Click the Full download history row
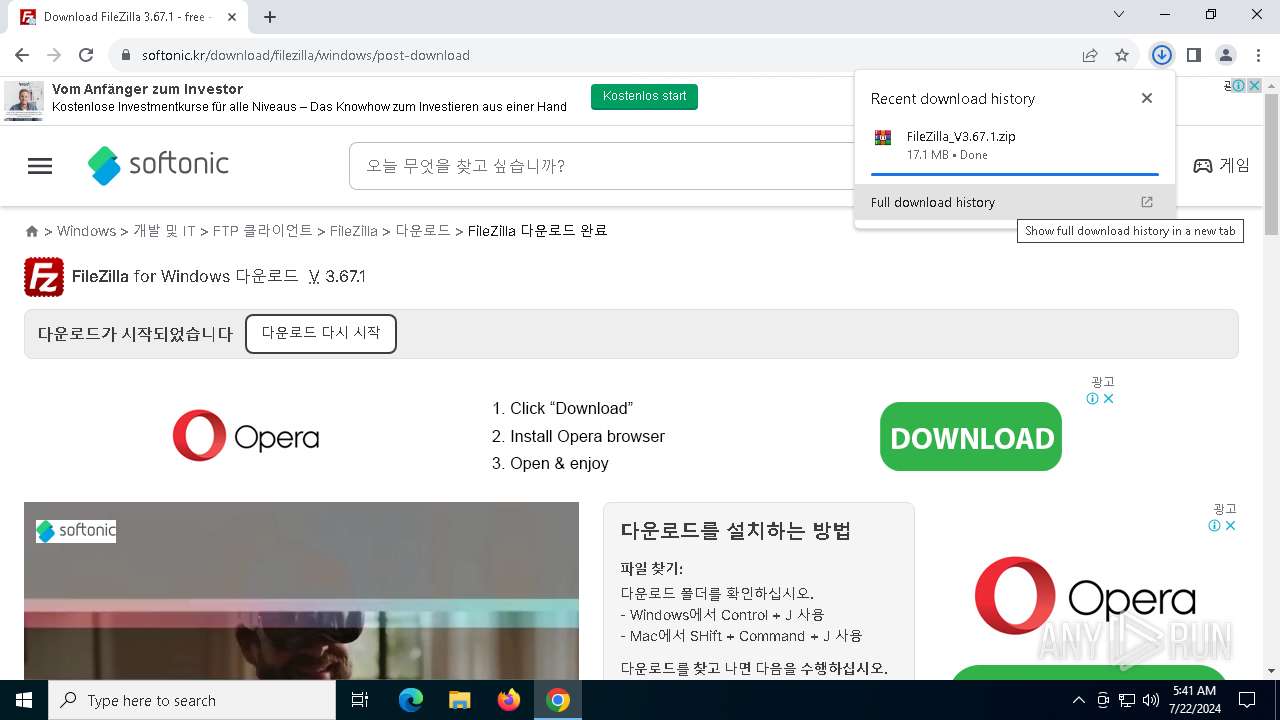Screen dimensions: 1280x720 point(1015,202)
